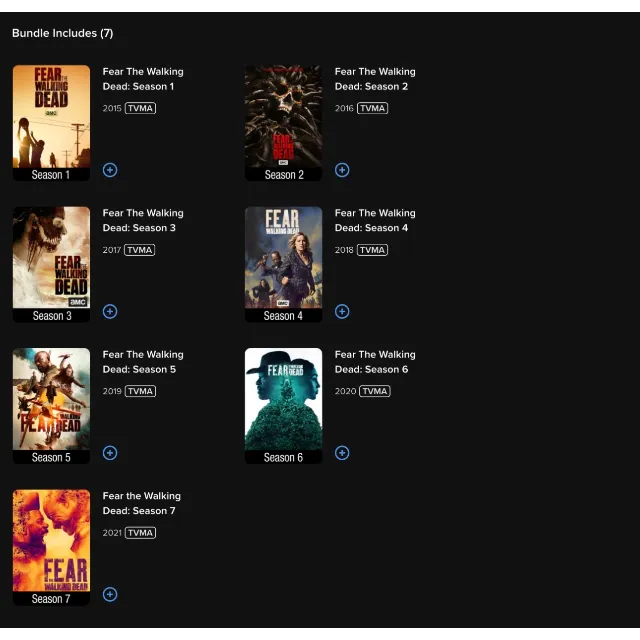
Task: Click the plus icon for Season 5
Action: pos(110,453)
